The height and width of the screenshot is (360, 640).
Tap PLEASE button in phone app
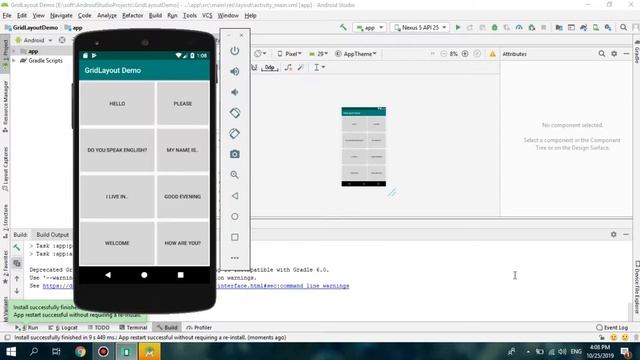(183, 103)
